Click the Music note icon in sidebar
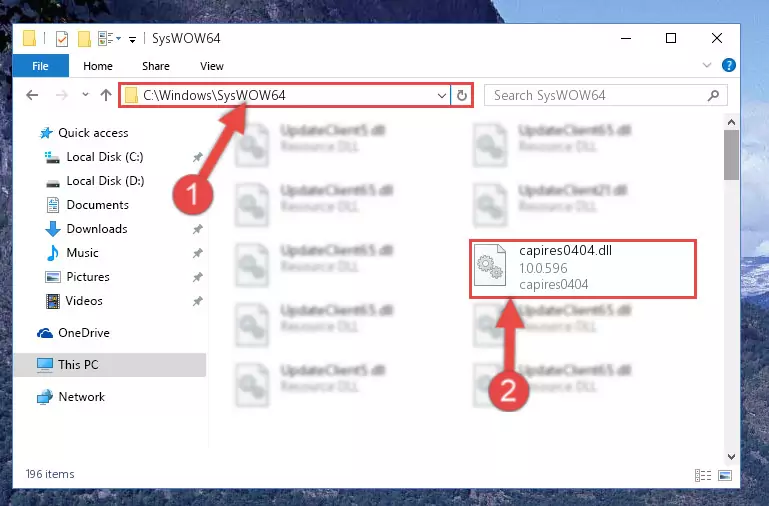This screenshot has width=769, height=506. (52, 253)
